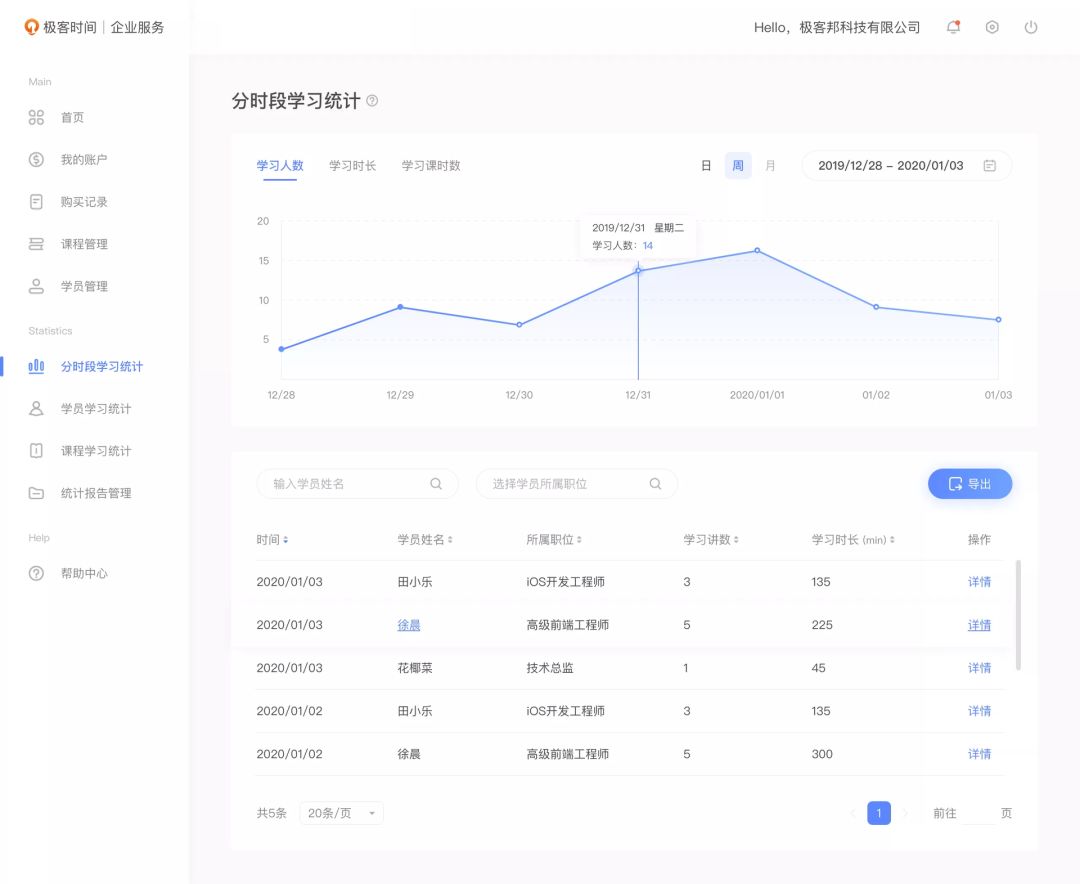
Task: Select the 学习课时数 tab
Action: [x=431, y=166]
